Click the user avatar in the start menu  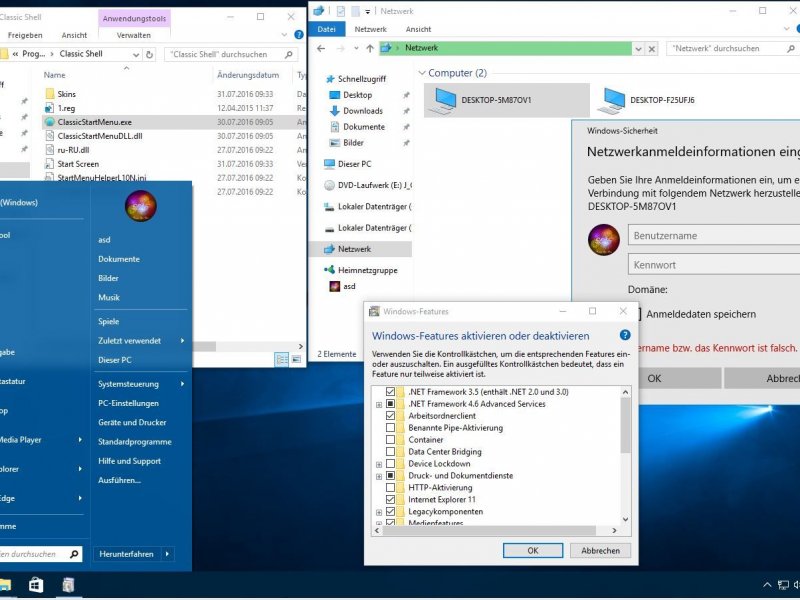point(140,206)
